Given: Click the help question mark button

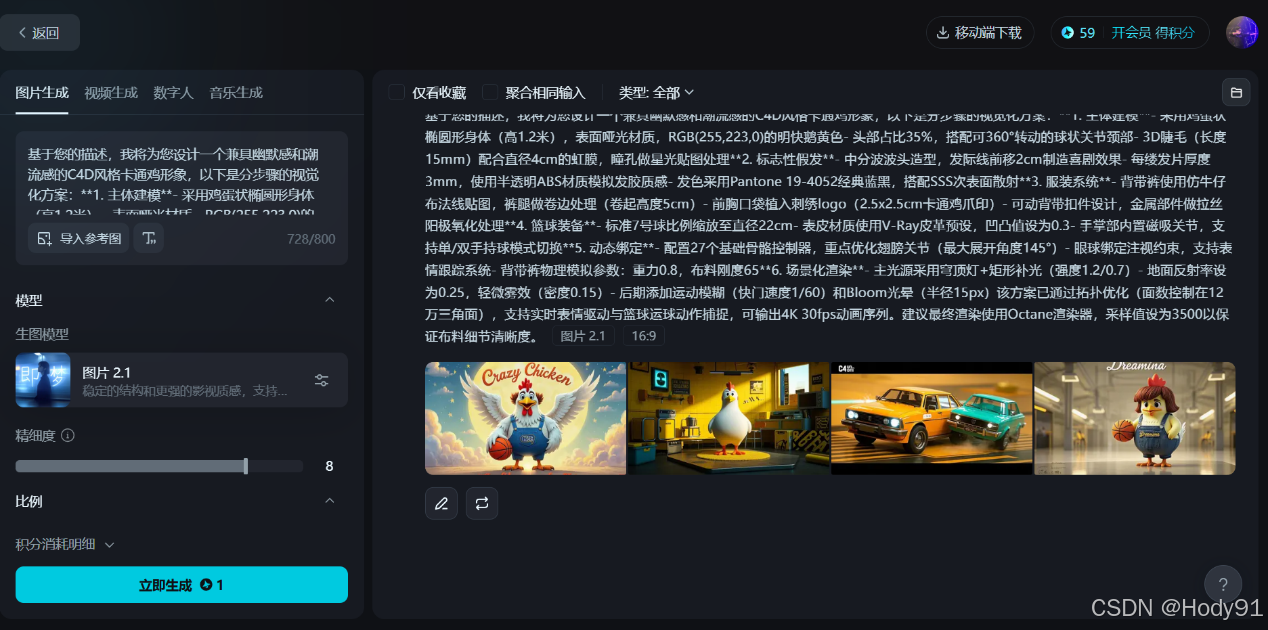Looking at the screenshot, I should click(1223, 584).
